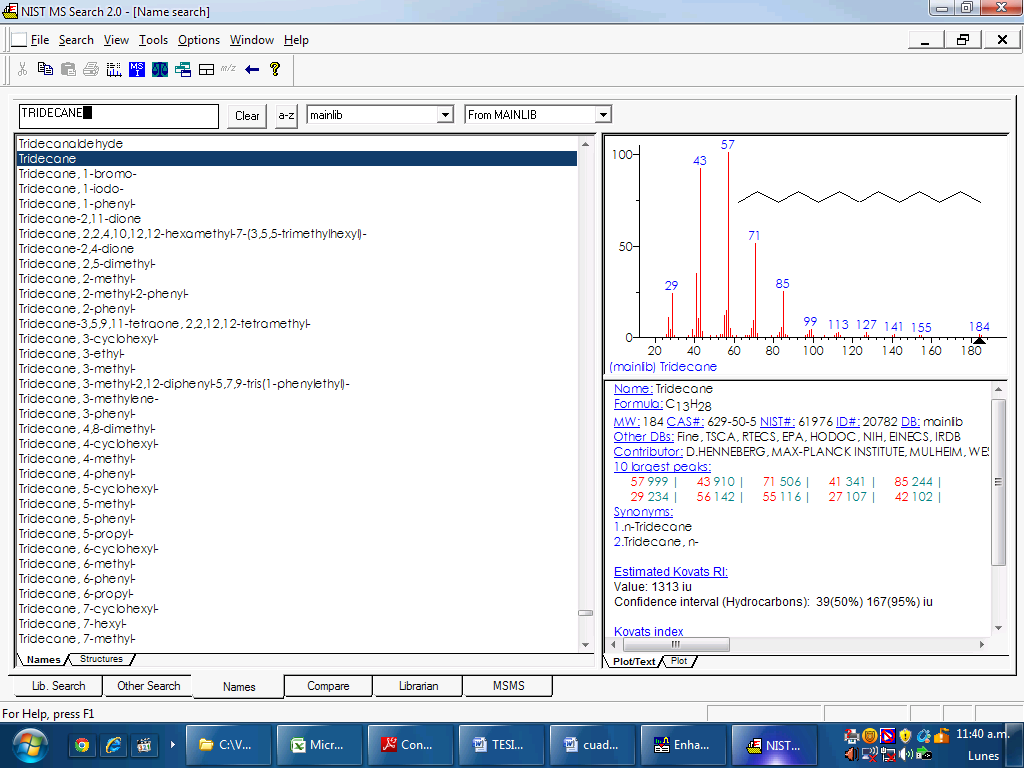Click scroll-down arrow of names list
Image resolution: width=1024 pixels, height=768 pixels.
[585, 645]
